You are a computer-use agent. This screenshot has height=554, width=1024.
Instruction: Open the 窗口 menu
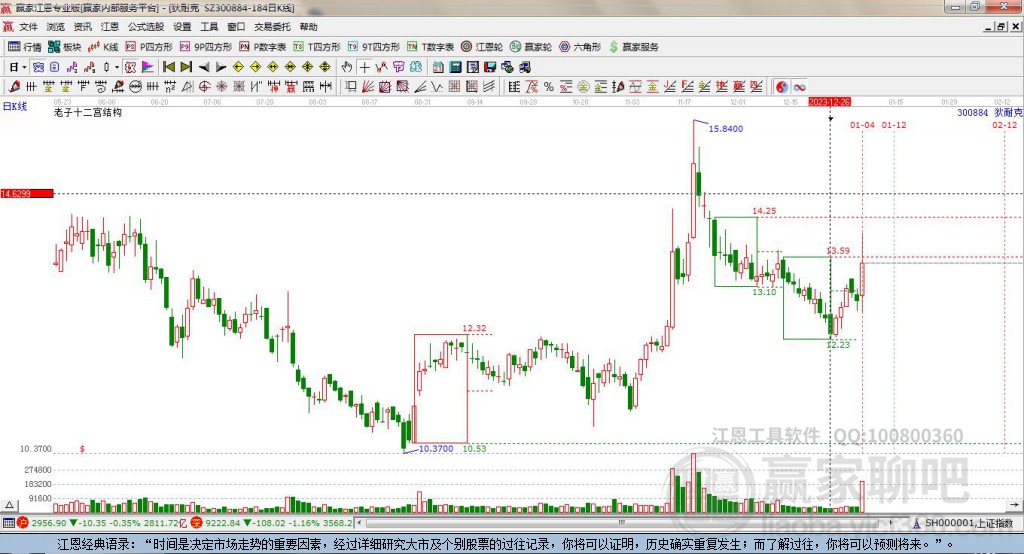[236, 27]
